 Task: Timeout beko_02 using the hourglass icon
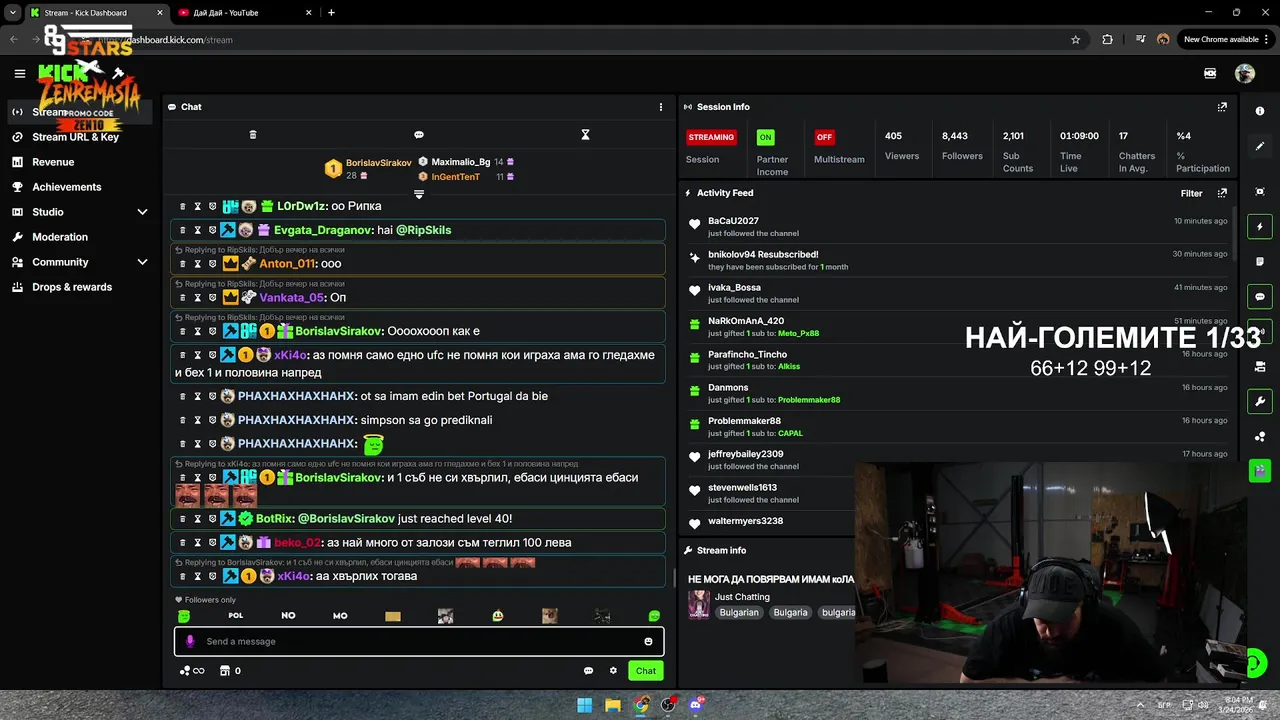click(198, 542)
